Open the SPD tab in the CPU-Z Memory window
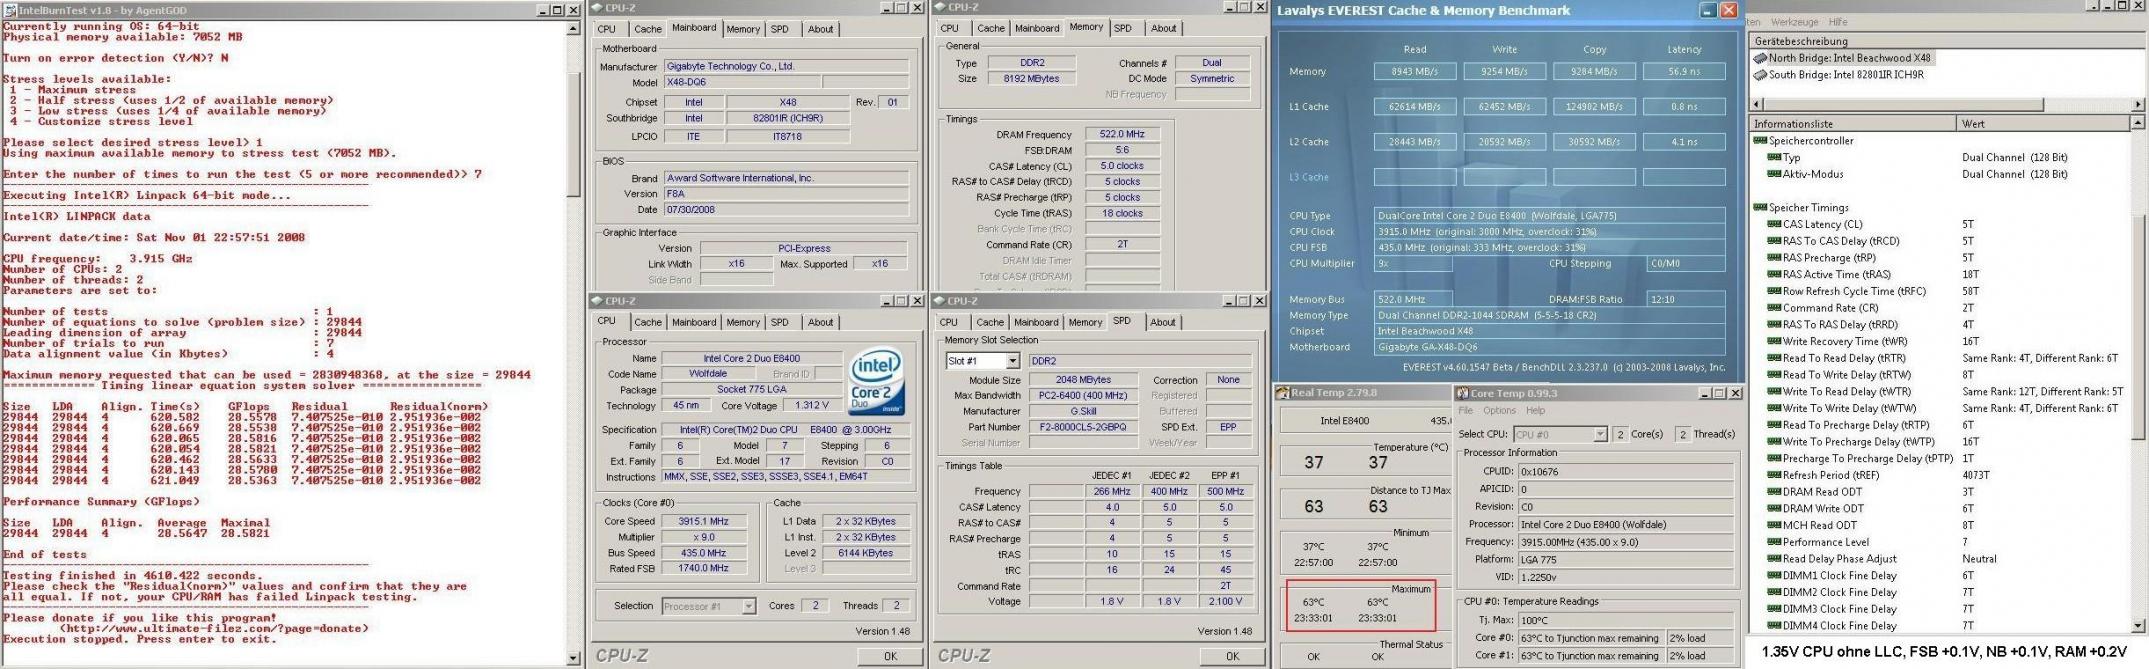This screenshot has height=669, width=2149. pyautogui.click(x=1123, y=28)
